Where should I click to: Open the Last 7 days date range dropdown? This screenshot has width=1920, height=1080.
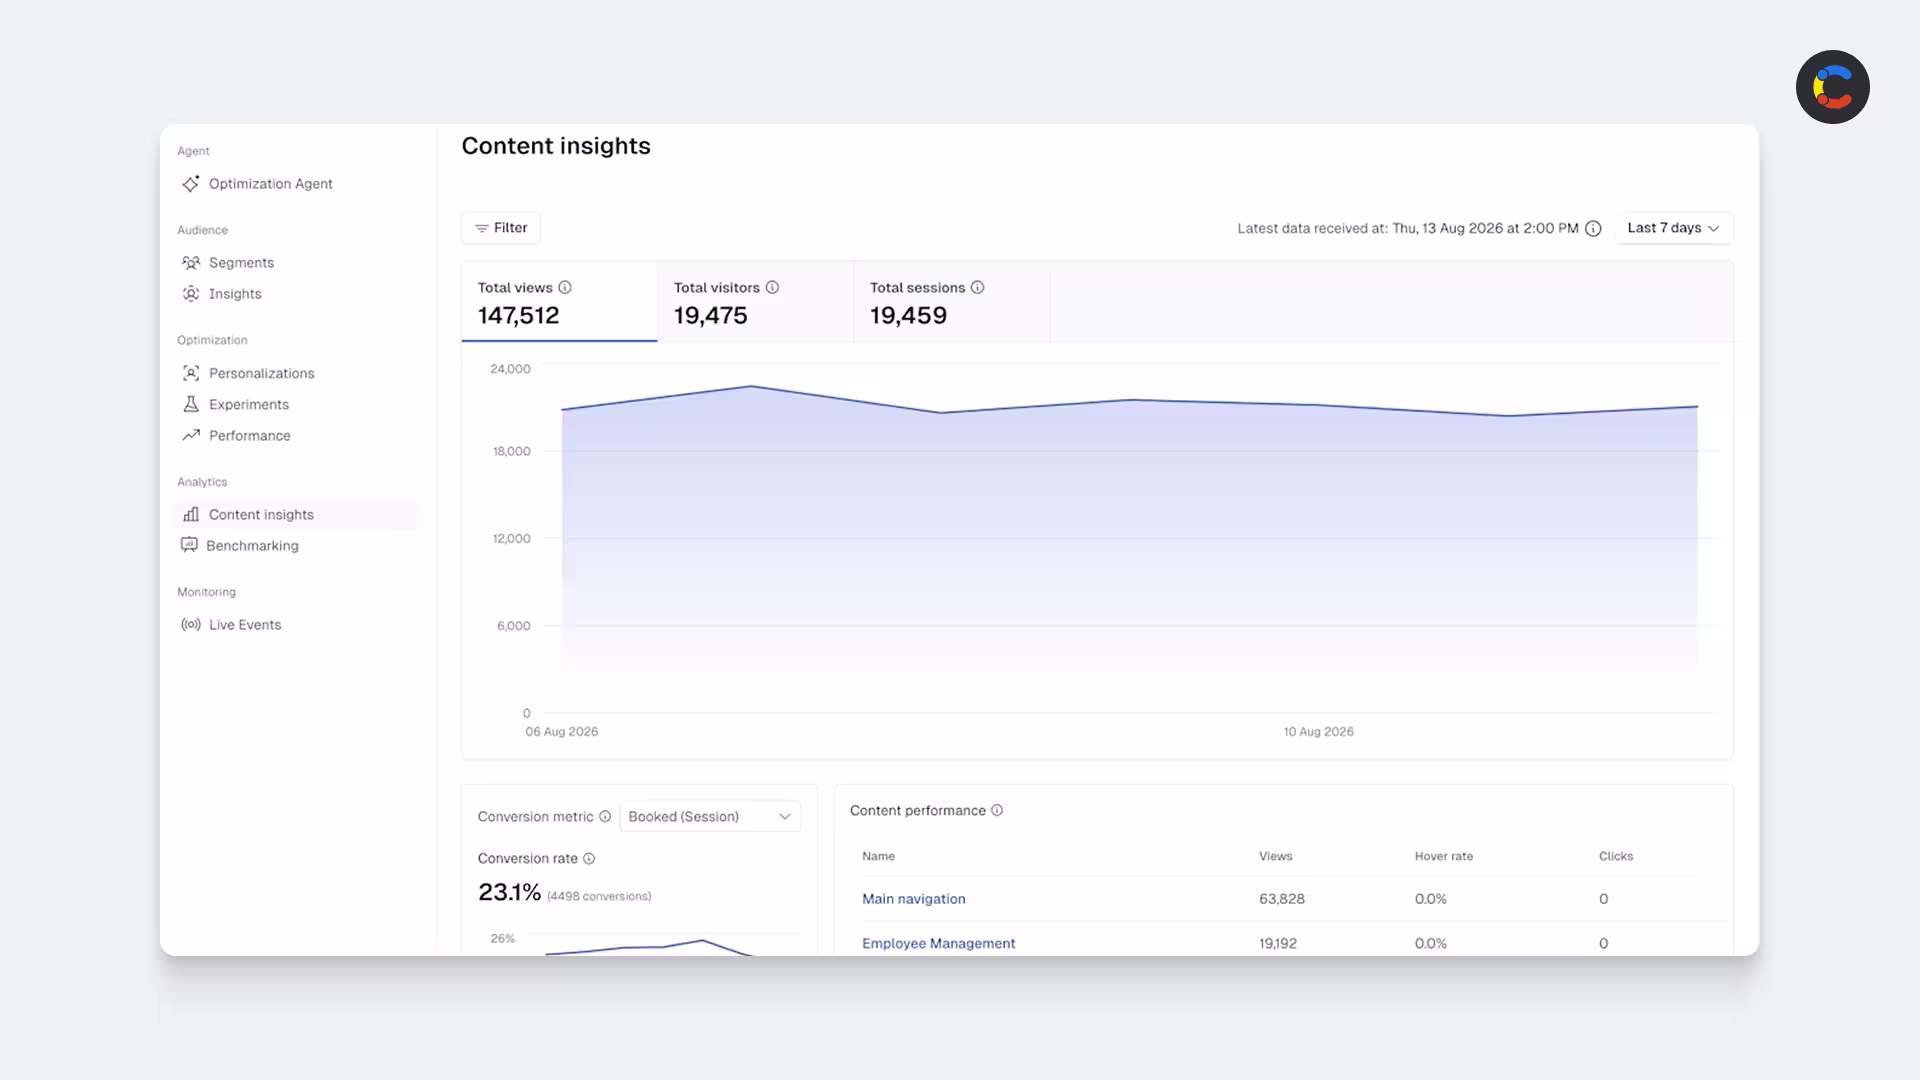click(1674, 228)
